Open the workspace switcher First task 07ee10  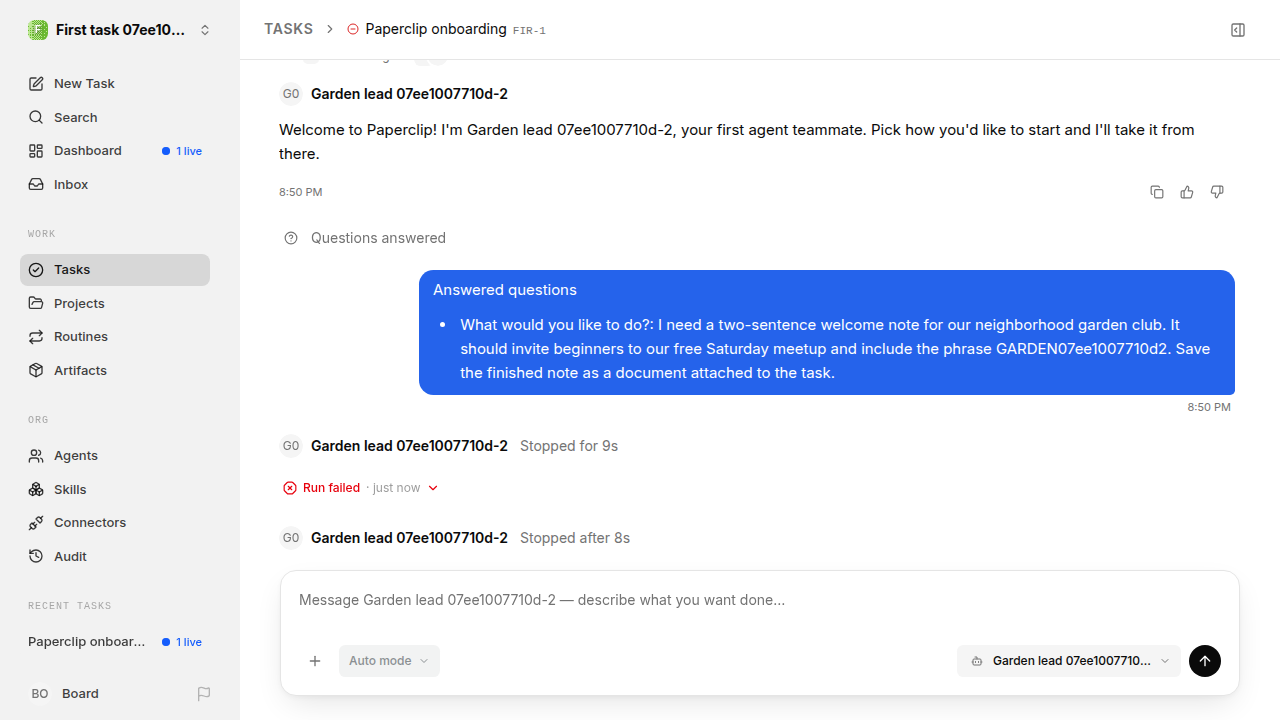(x=120, y=30)
